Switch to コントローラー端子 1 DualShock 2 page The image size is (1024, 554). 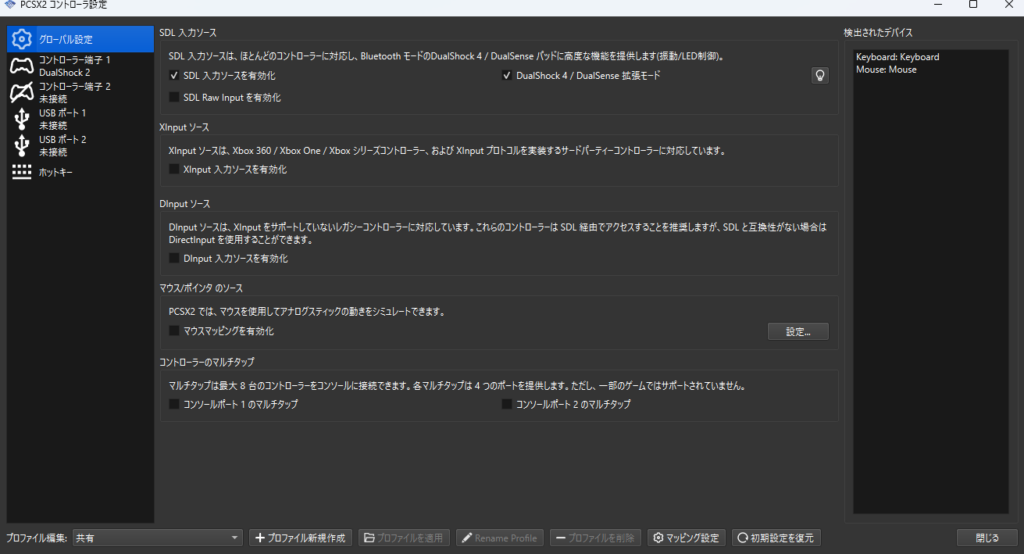[x=80, y=66]
